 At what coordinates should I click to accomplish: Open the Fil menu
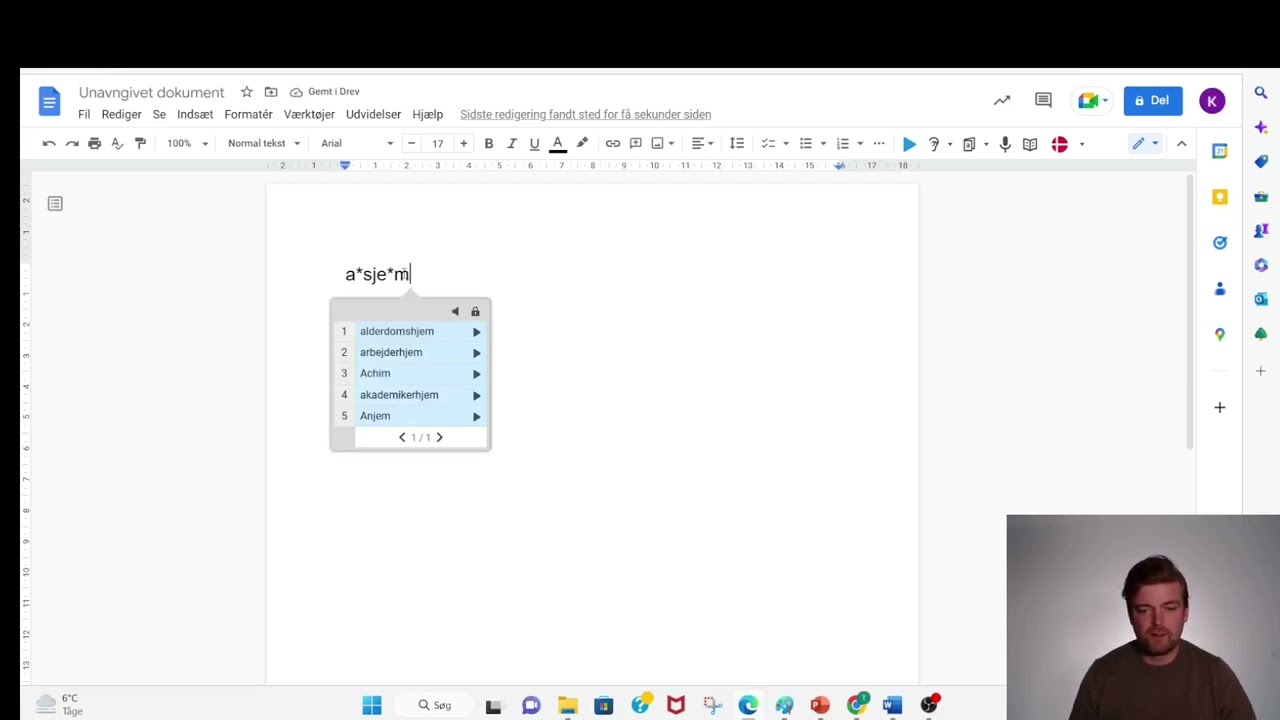pos(84,114)
